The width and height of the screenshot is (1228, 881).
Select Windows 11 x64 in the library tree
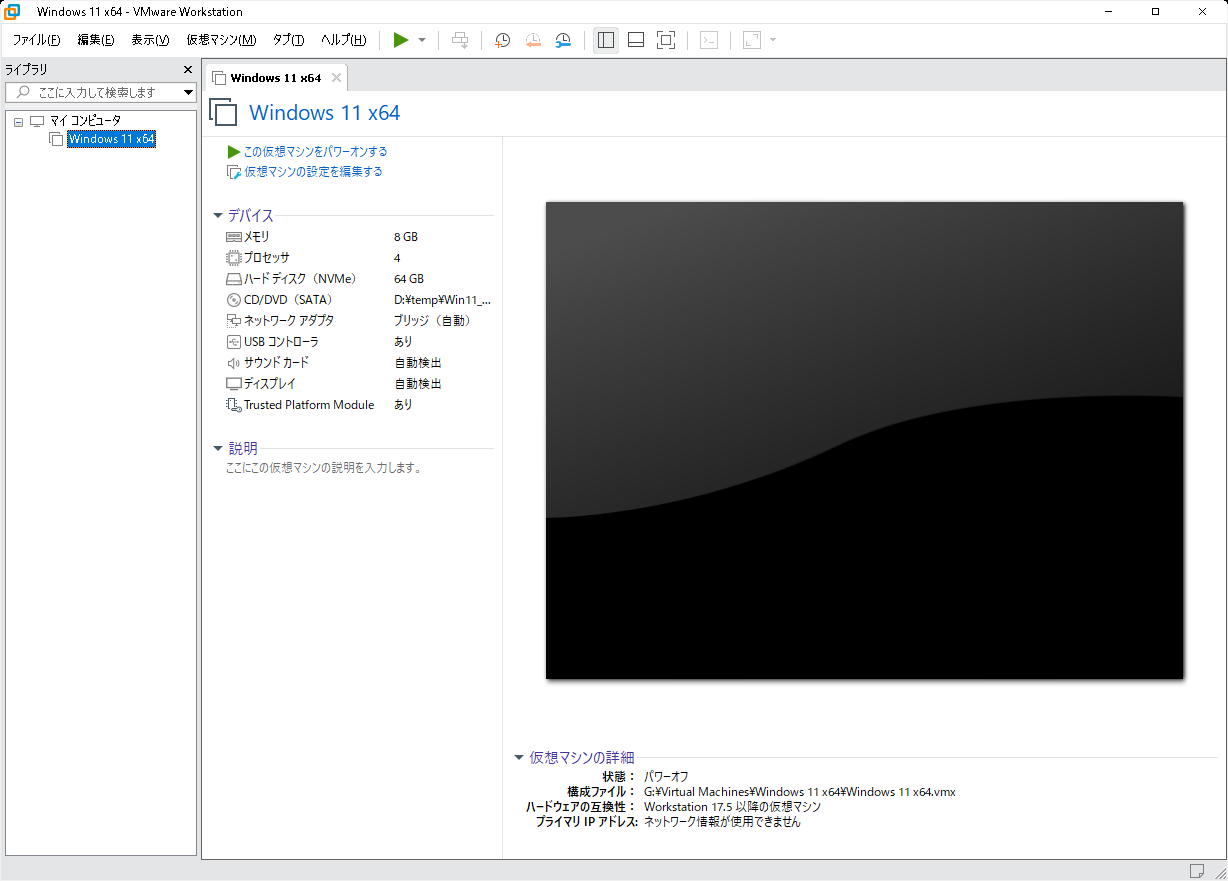(111, 139)
